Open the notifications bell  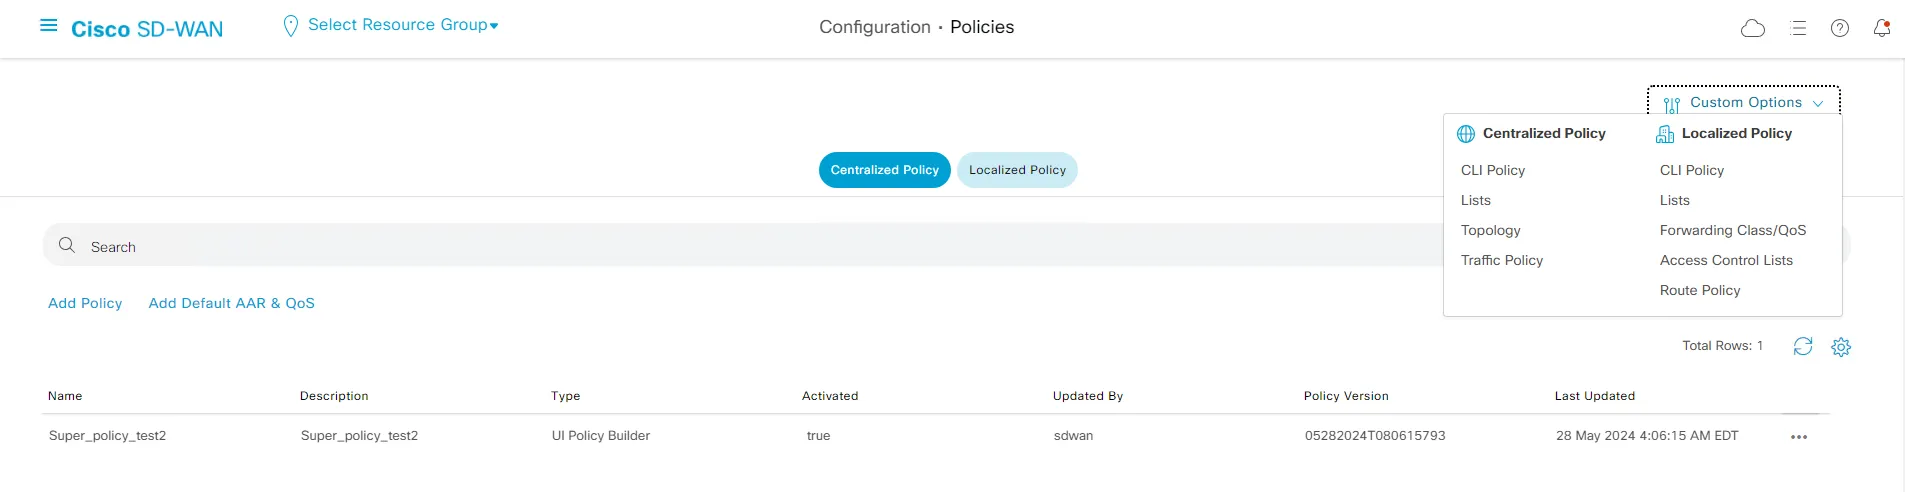pyautogui.click(x=1882, y=28)
